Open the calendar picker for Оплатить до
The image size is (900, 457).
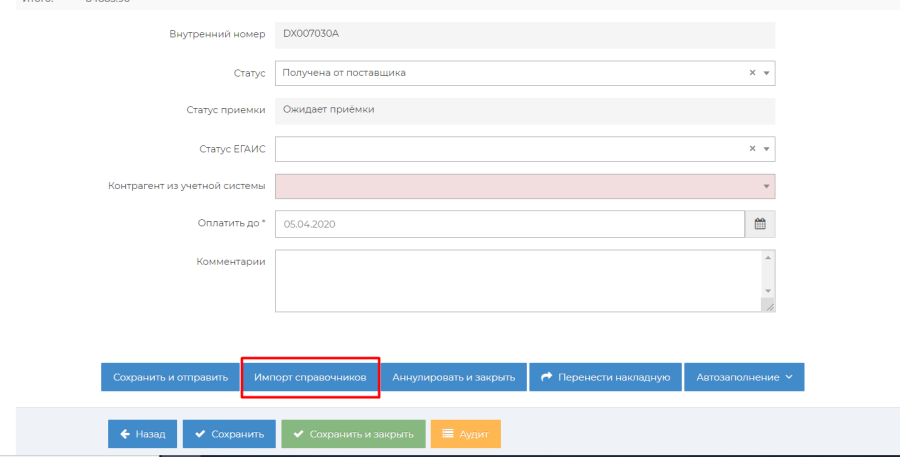pos(760,224)
